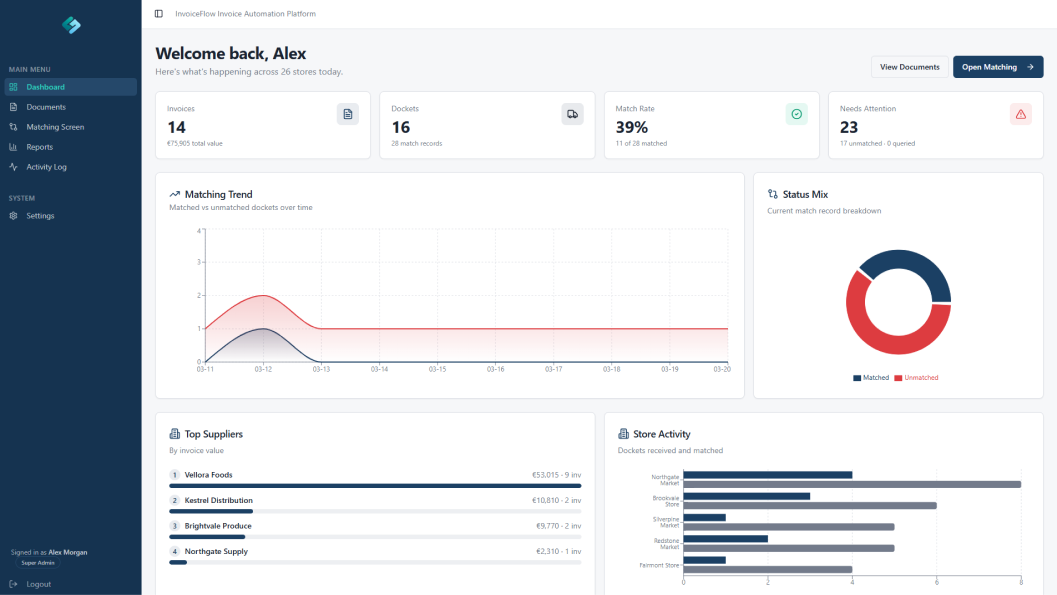Click the Kestrel Distribution value bar
The image size is (1057, 595).
tap(211, 511)
